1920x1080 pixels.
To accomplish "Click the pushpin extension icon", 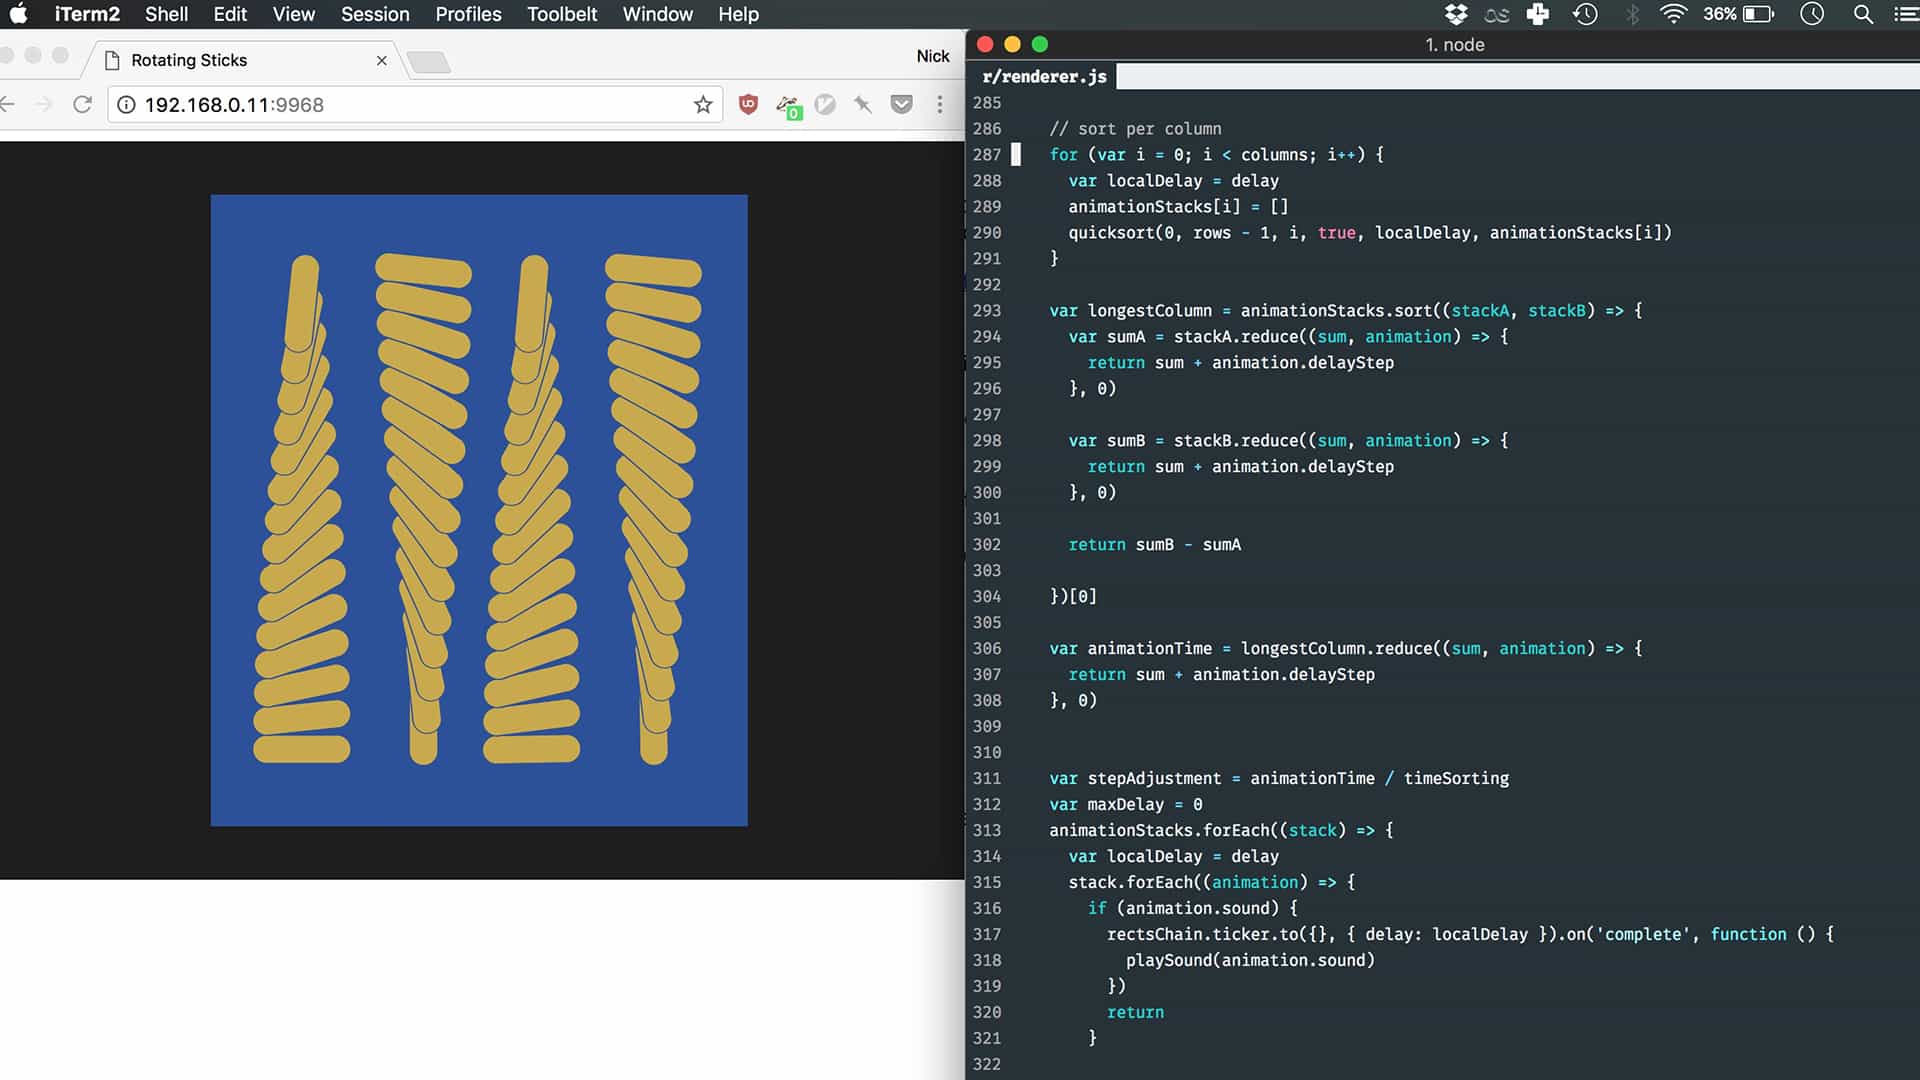I will [x=863, y=104].
